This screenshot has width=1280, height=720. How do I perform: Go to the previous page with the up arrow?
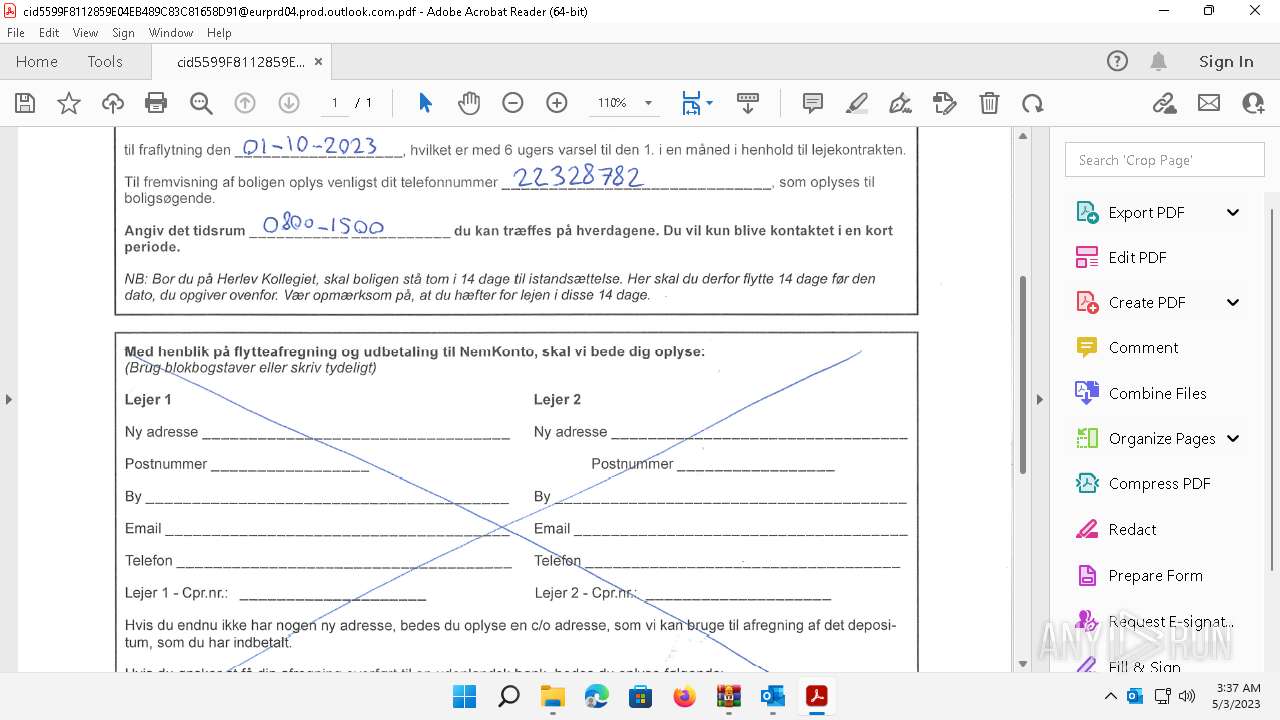pyautogui.click(x=245, y=103)
